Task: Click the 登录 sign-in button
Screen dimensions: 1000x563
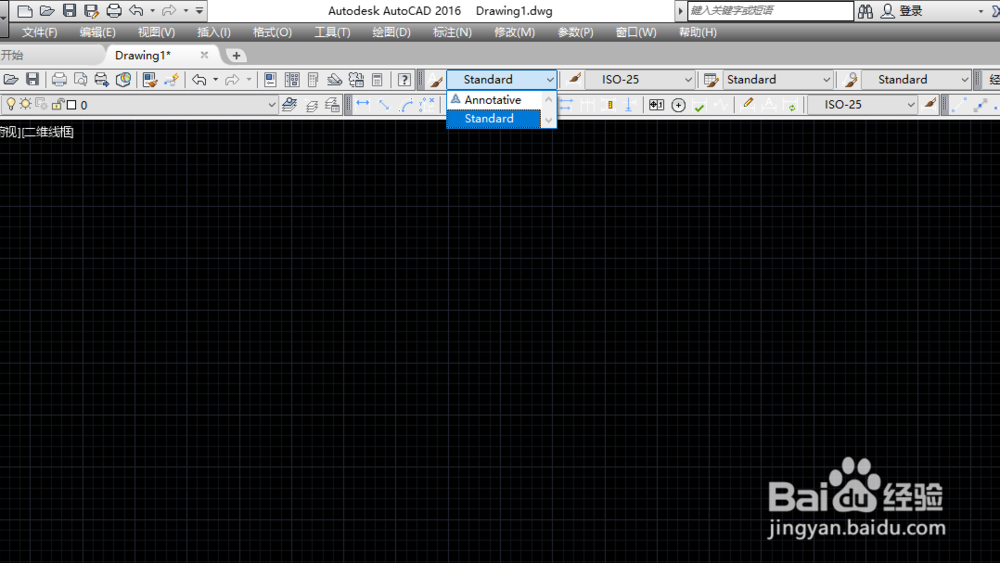Action: [x=902, y=11]
